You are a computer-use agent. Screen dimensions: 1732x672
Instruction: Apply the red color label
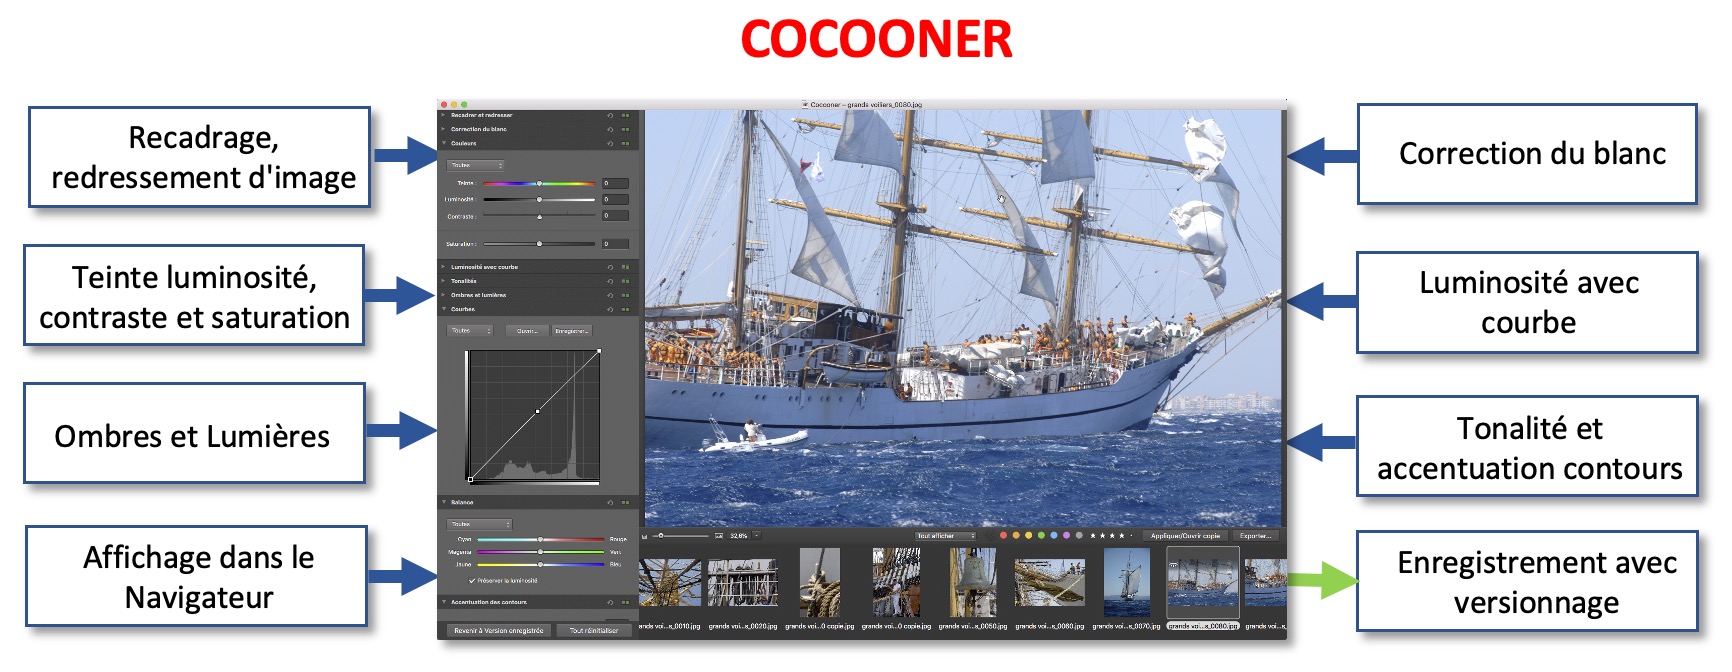(1003, 535)
